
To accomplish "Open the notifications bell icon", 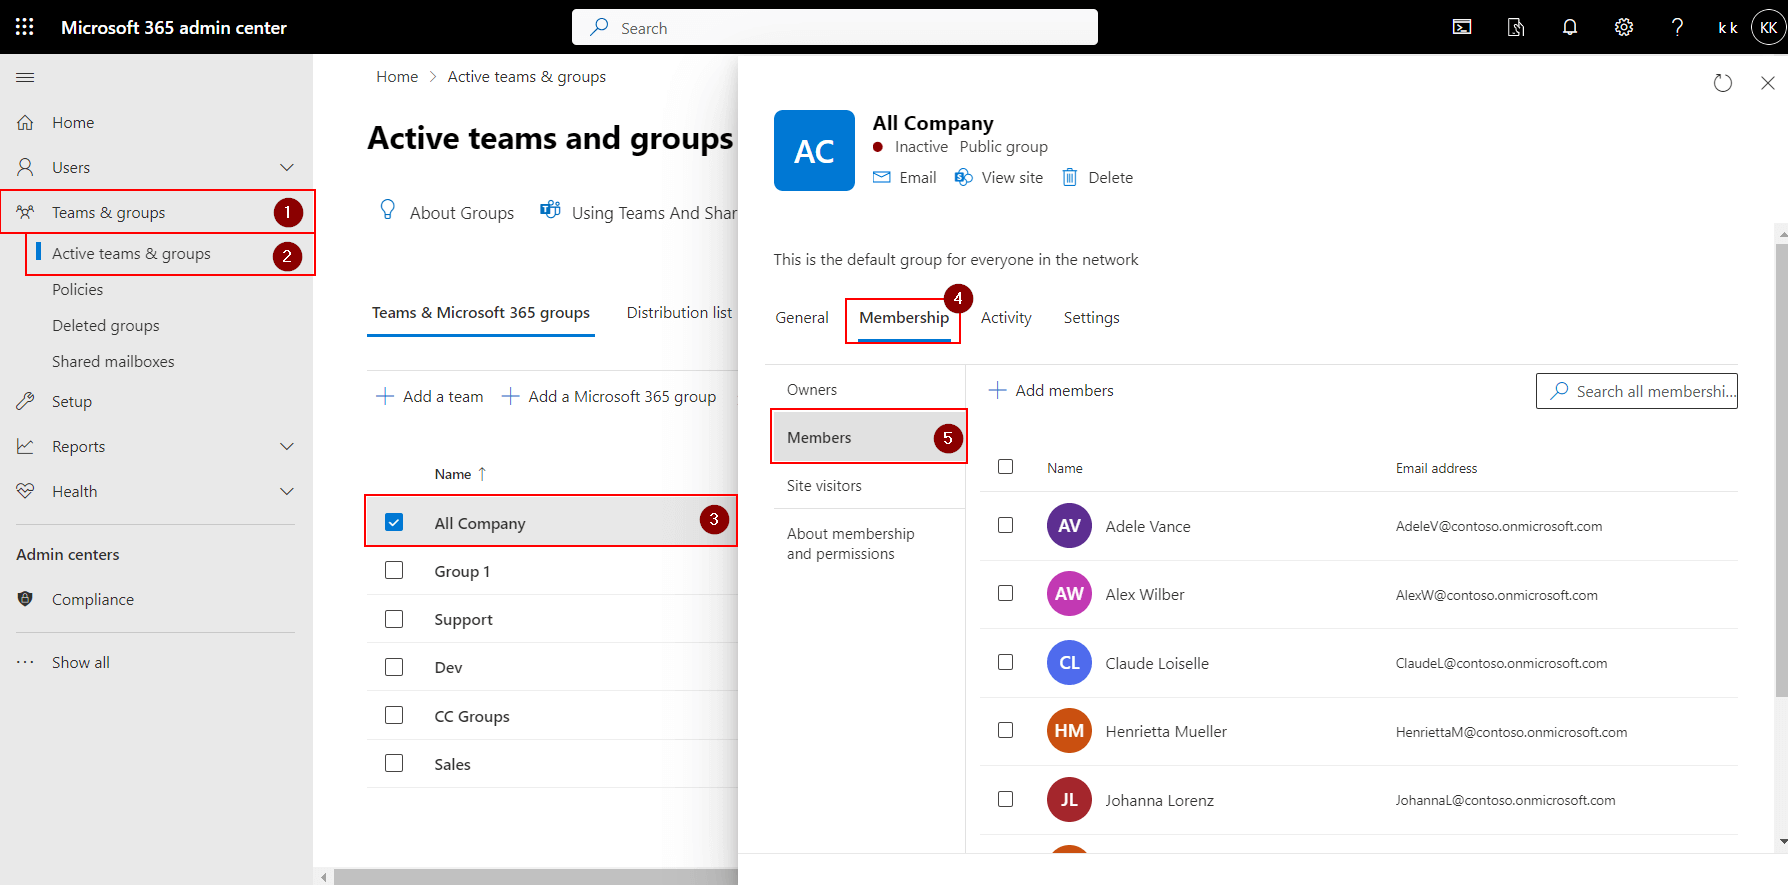I will 1570,27.
